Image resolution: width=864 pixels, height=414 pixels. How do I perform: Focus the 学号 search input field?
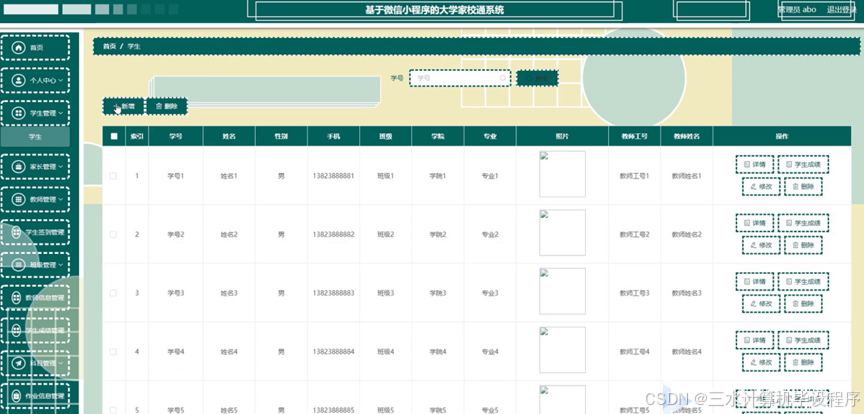460,78
